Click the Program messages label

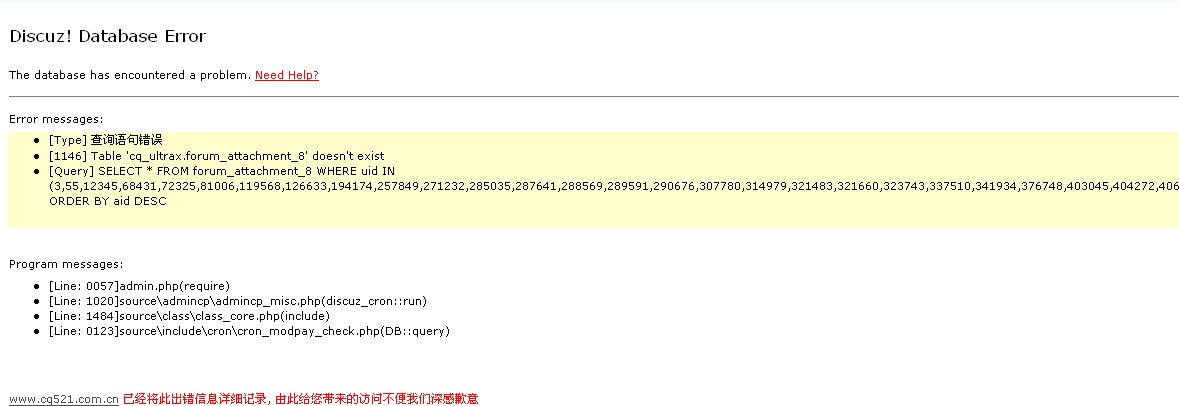[x=66, y=265]
